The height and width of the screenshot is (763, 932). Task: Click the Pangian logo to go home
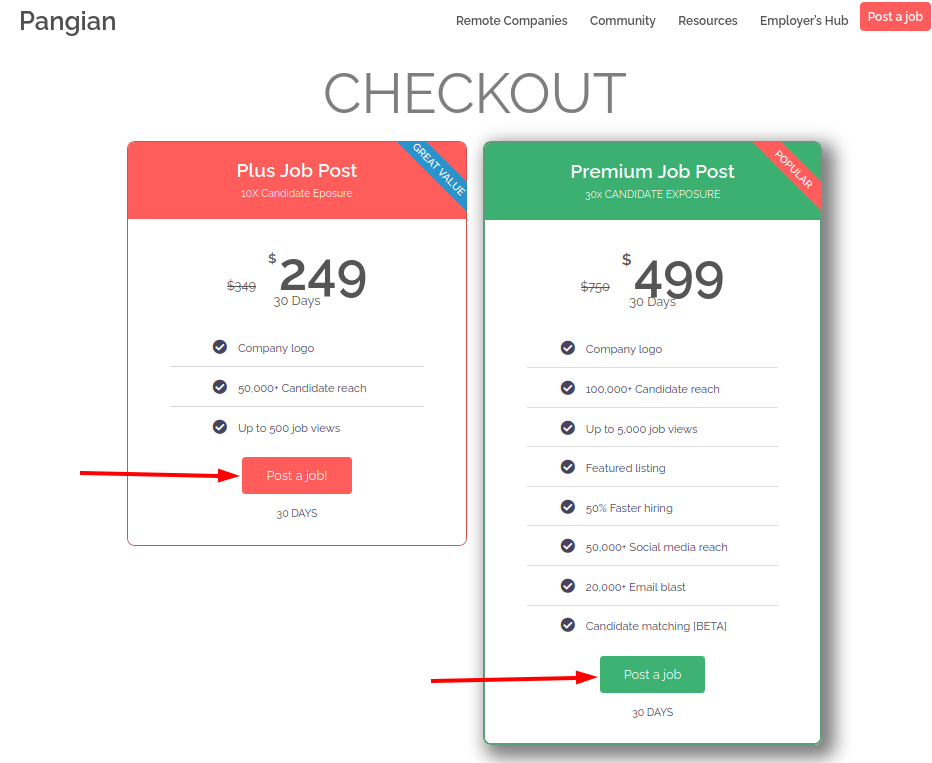68,21
